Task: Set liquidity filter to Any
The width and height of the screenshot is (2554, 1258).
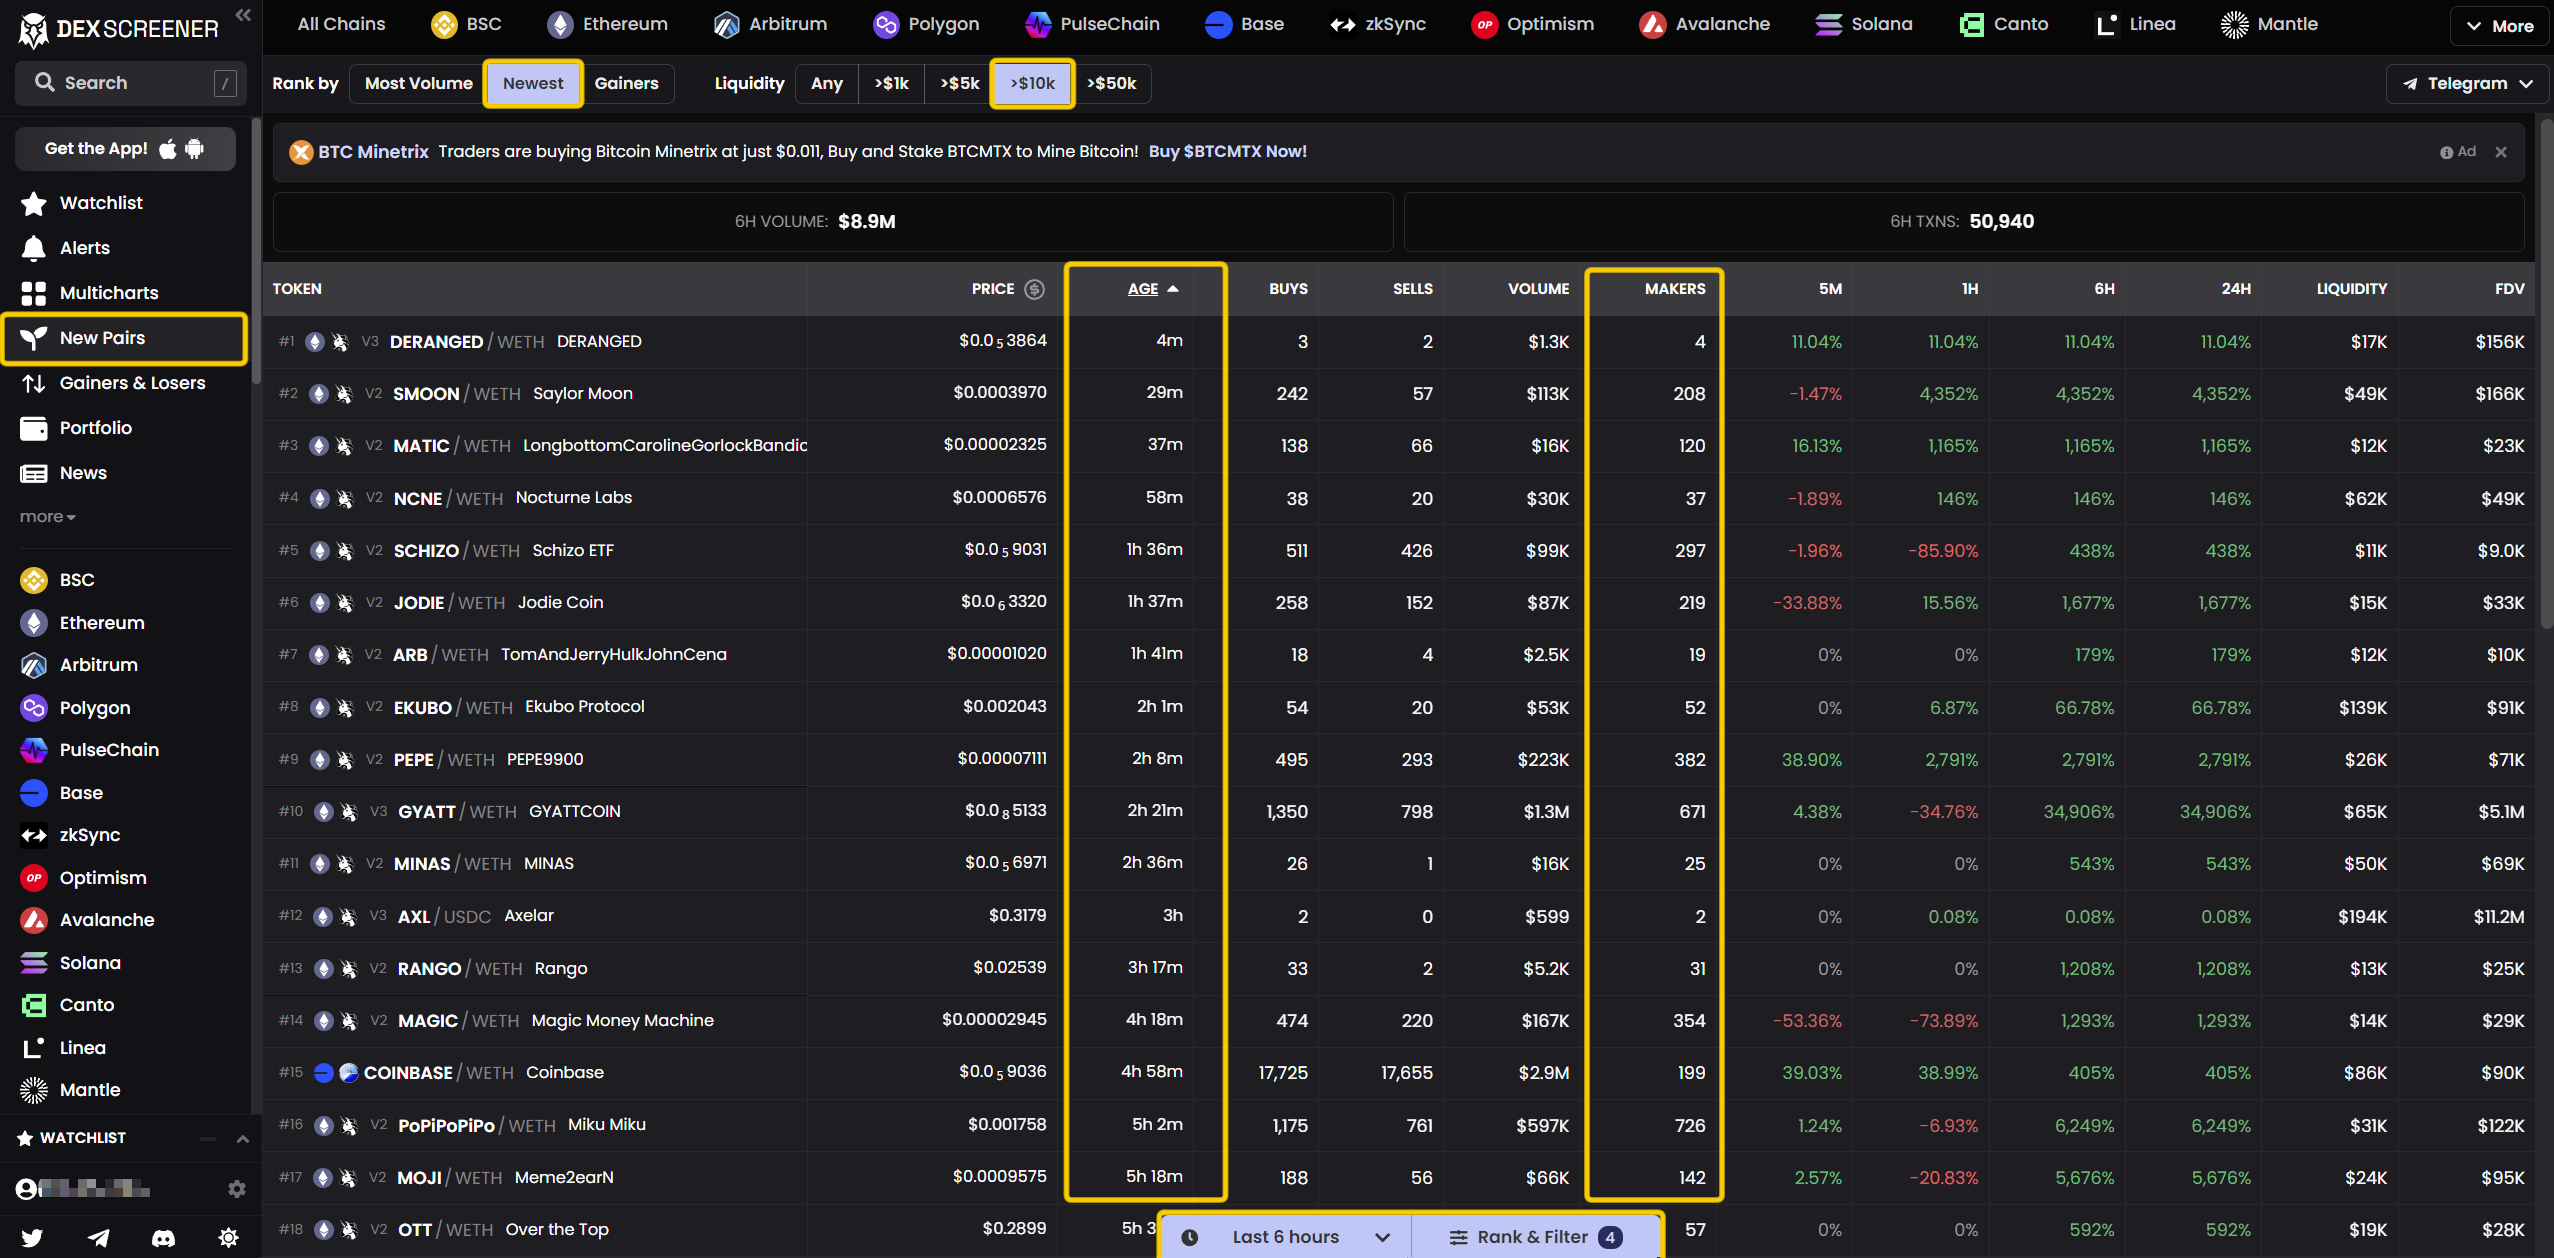Action: click(826, 83)
